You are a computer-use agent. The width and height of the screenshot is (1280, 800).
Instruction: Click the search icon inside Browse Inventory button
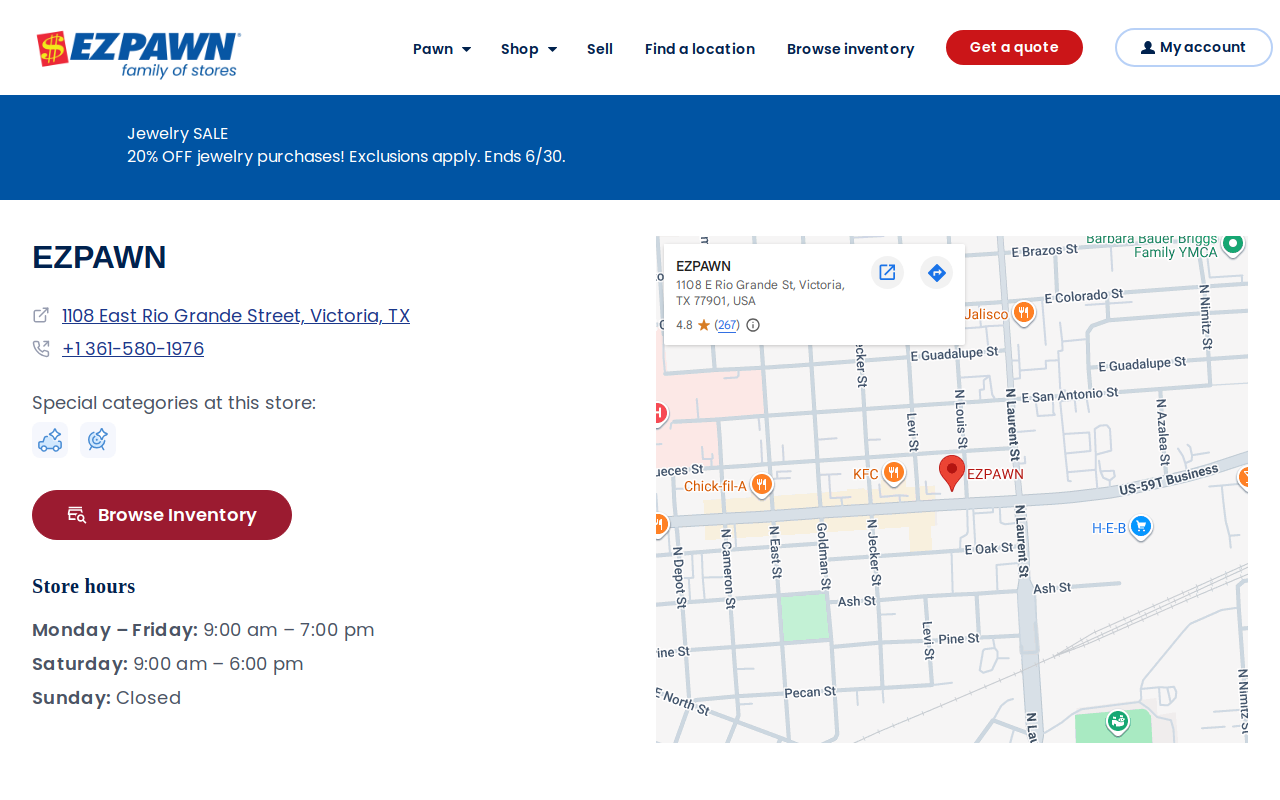76,515
